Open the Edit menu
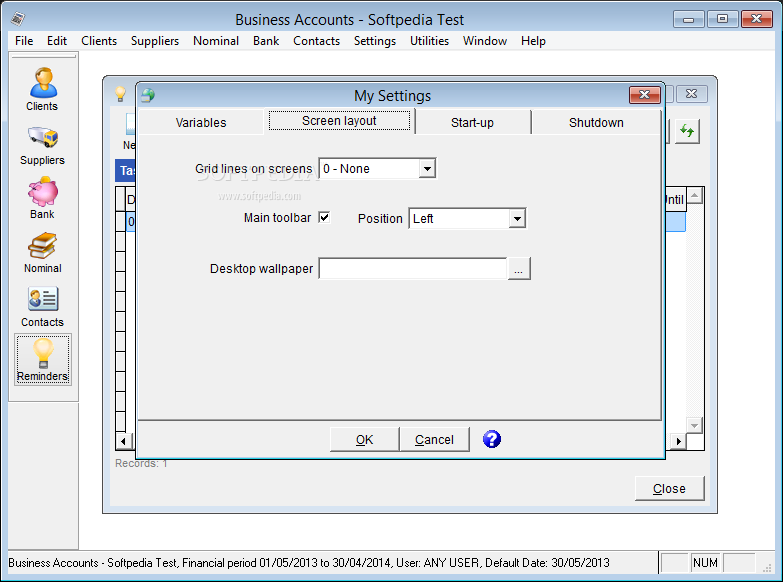The width and height of the screenshot is (783, 582). [57, 41]
